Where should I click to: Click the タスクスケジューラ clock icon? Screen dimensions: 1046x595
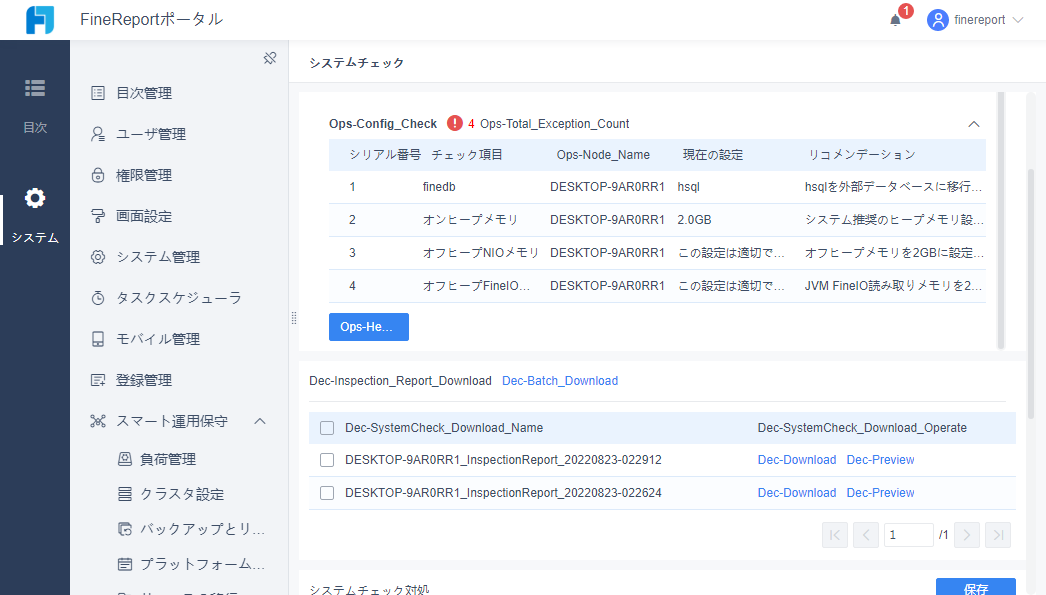(98, 298)
